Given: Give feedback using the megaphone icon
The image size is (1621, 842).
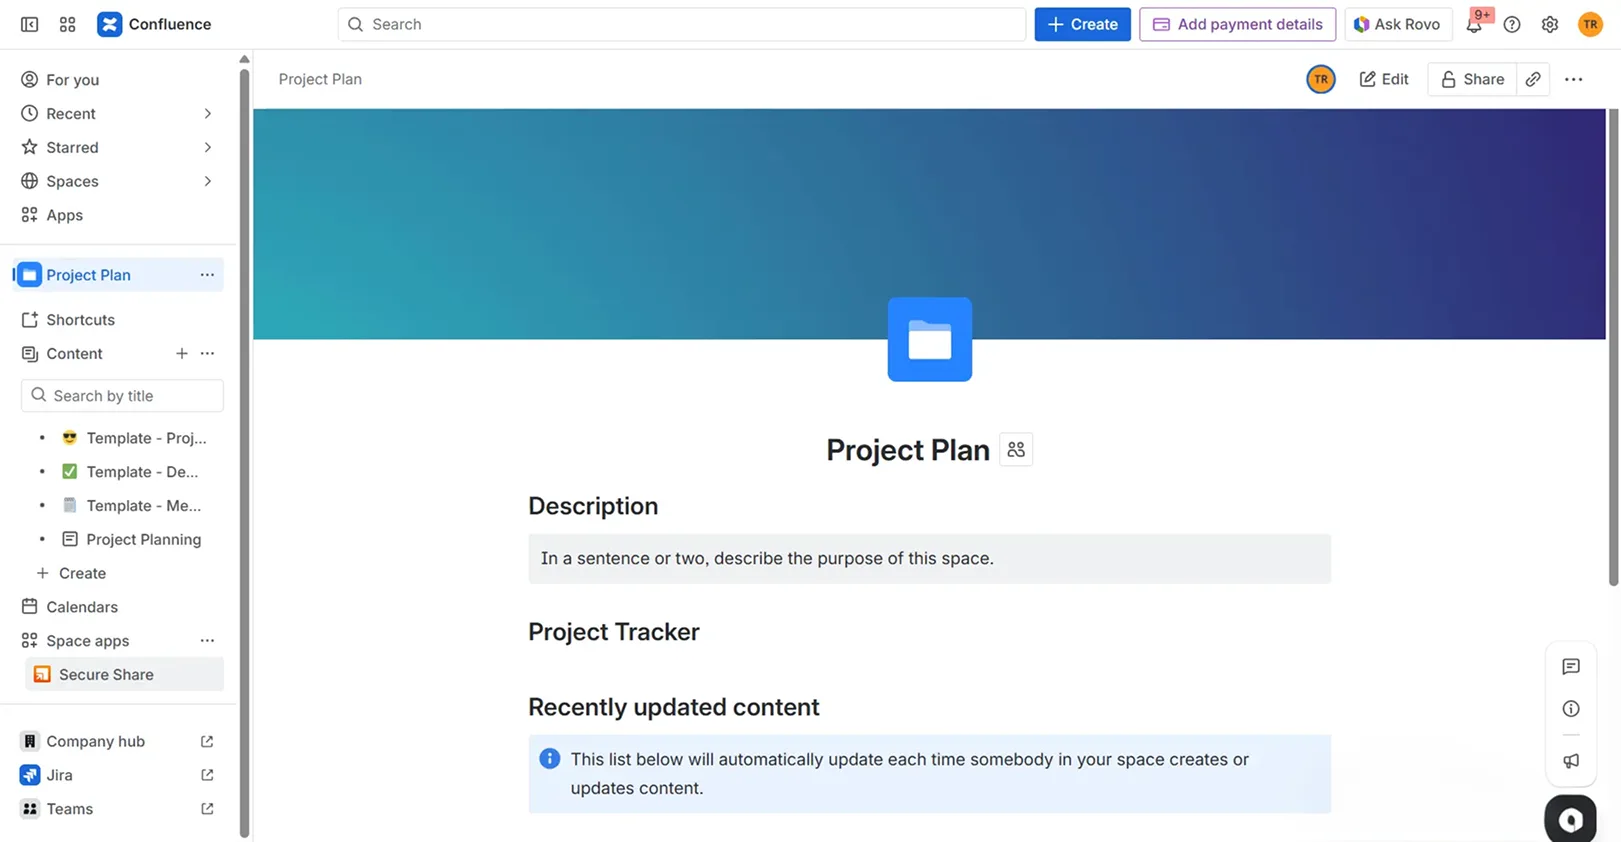Looking at the screenshot, I should click(x=1571, y=761).
